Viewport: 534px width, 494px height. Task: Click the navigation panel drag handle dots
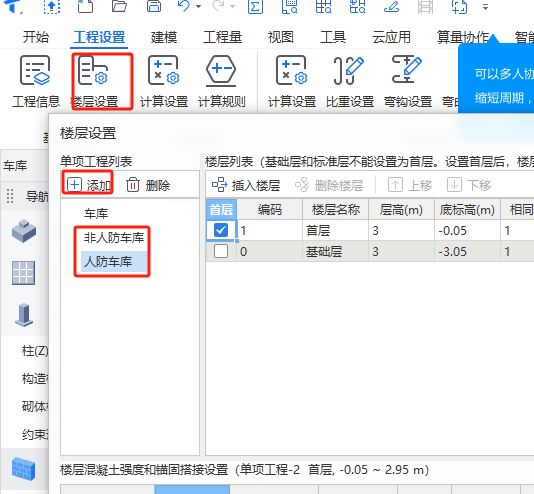pyautogui.click(x=10, y=196)
